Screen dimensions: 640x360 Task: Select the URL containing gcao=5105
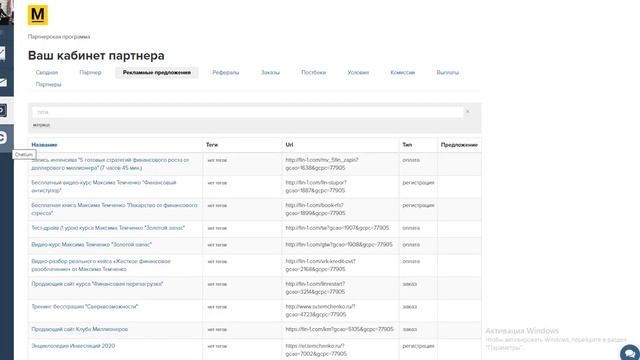[340, 329]
